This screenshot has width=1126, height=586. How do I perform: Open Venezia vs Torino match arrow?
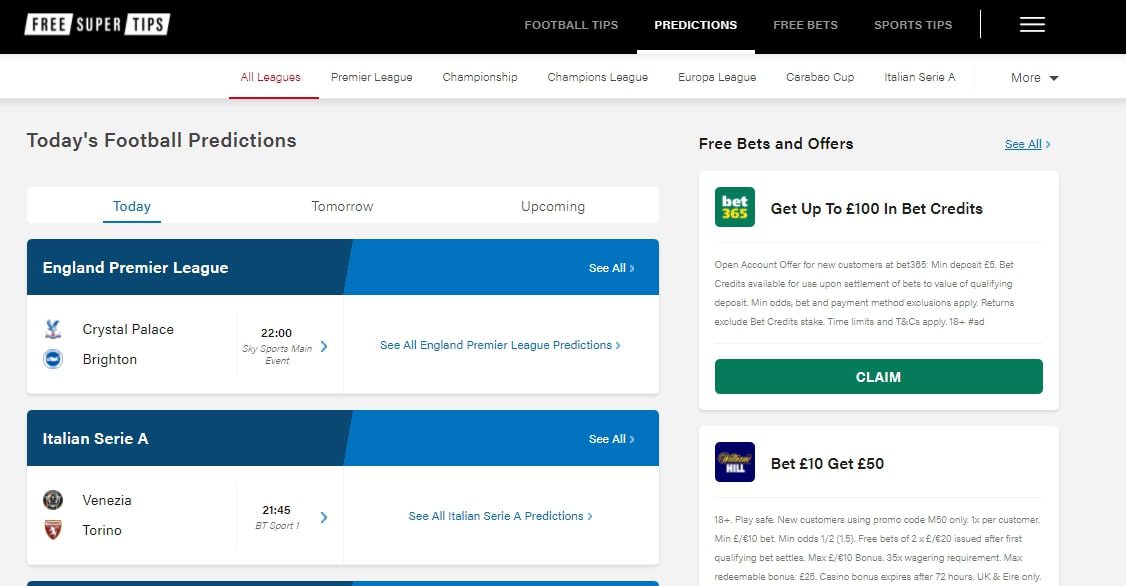click(x=324, y=517)
